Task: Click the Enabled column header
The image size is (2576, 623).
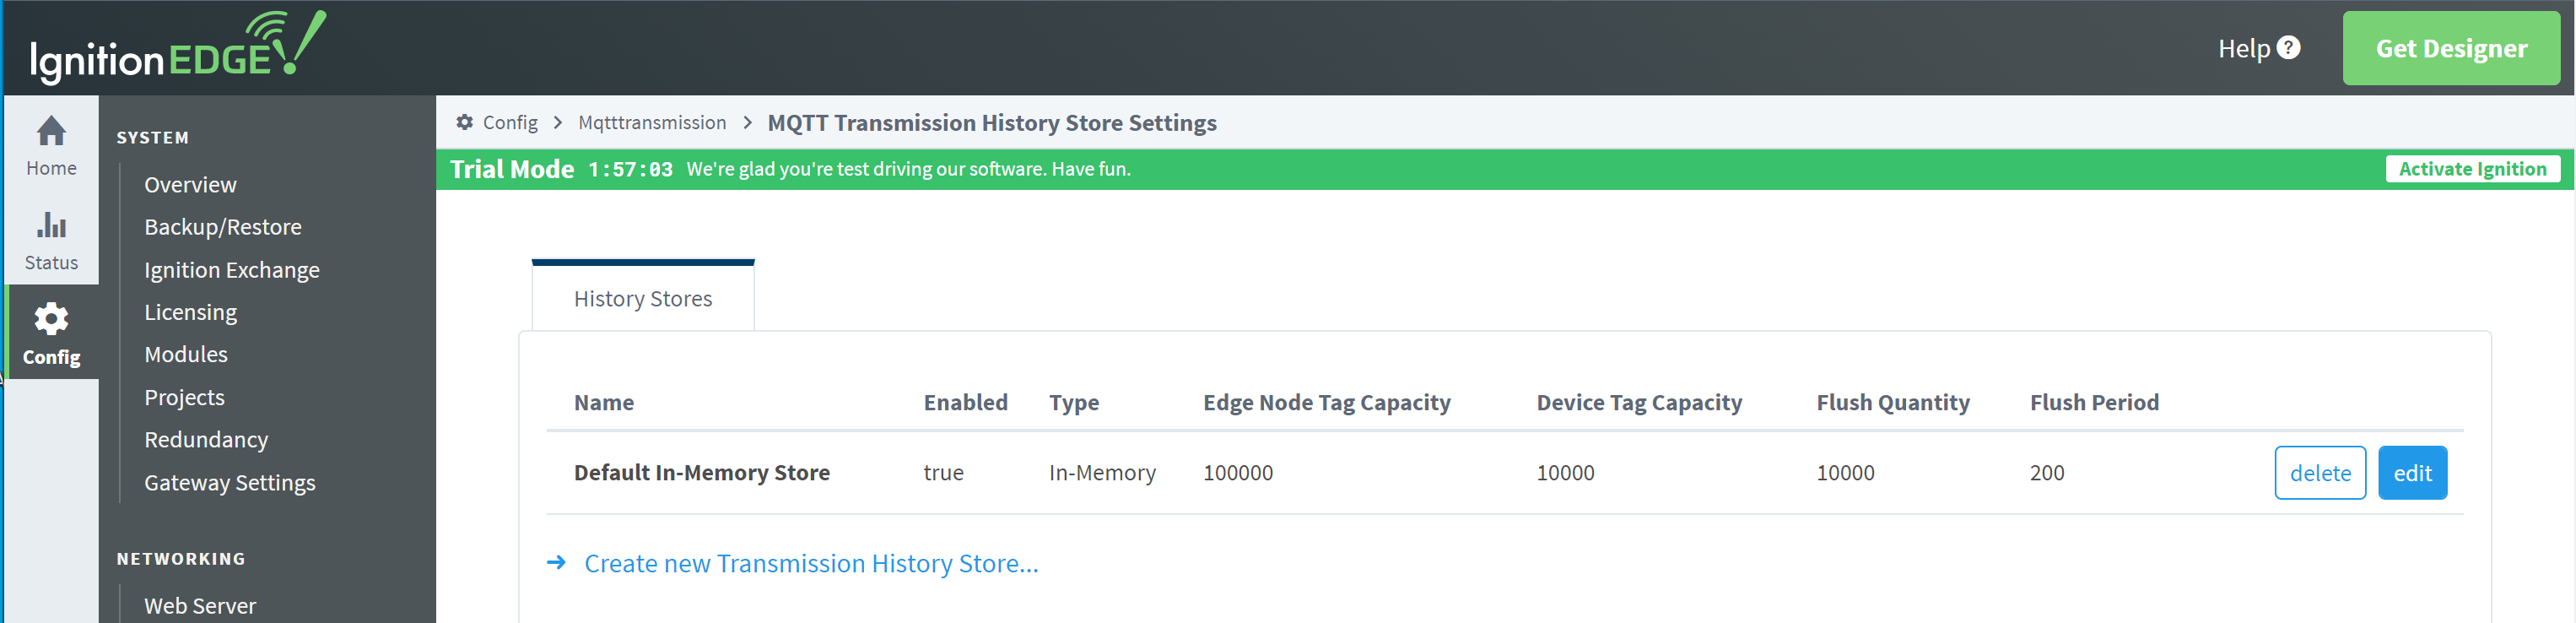Action: pyautogui.click(x=965, y=402)
